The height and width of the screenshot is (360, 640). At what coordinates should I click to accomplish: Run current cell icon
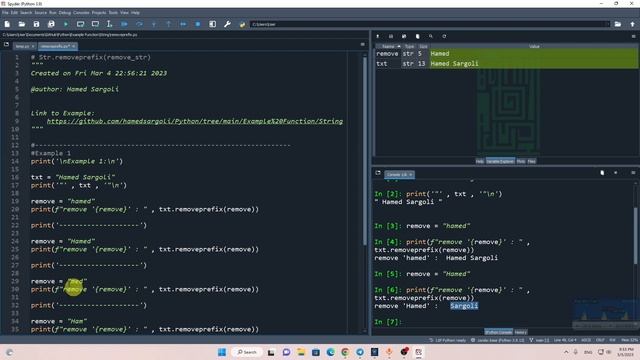(80, 24)
